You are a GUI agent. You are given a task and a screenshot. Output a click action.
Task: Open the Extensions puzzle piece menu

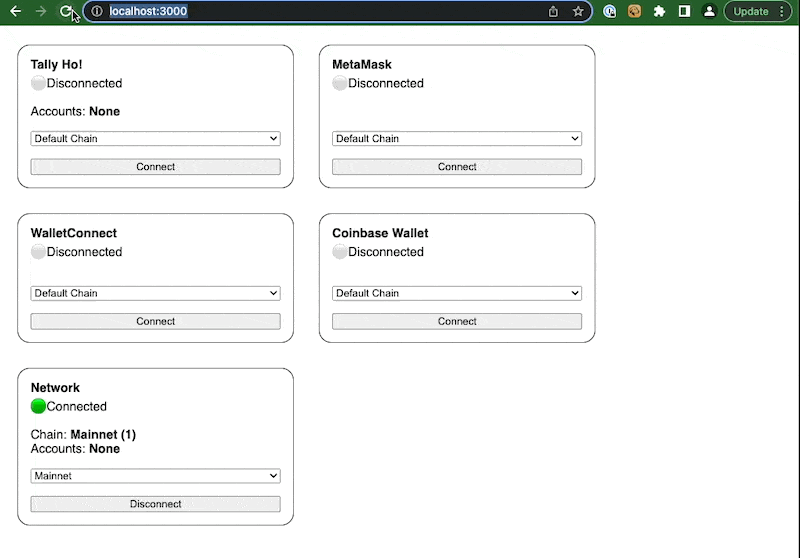click(659, 11)
